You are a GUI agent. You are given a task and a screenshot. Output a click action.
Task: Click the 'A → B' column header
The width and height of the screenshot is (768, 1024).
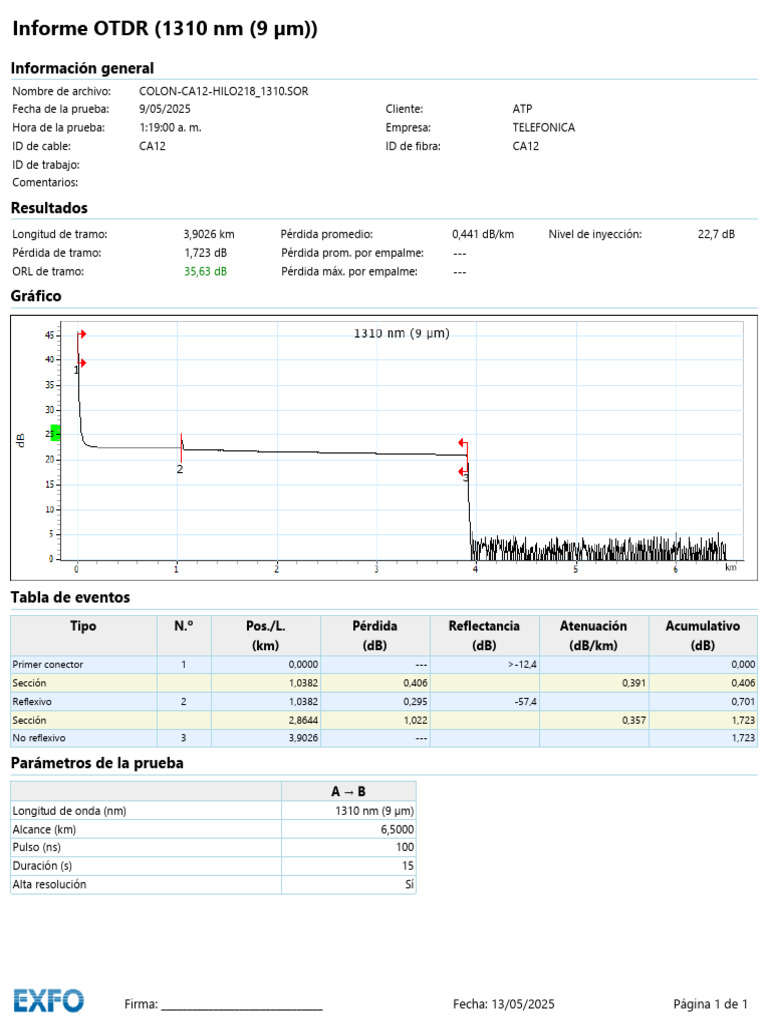[348, 792]
